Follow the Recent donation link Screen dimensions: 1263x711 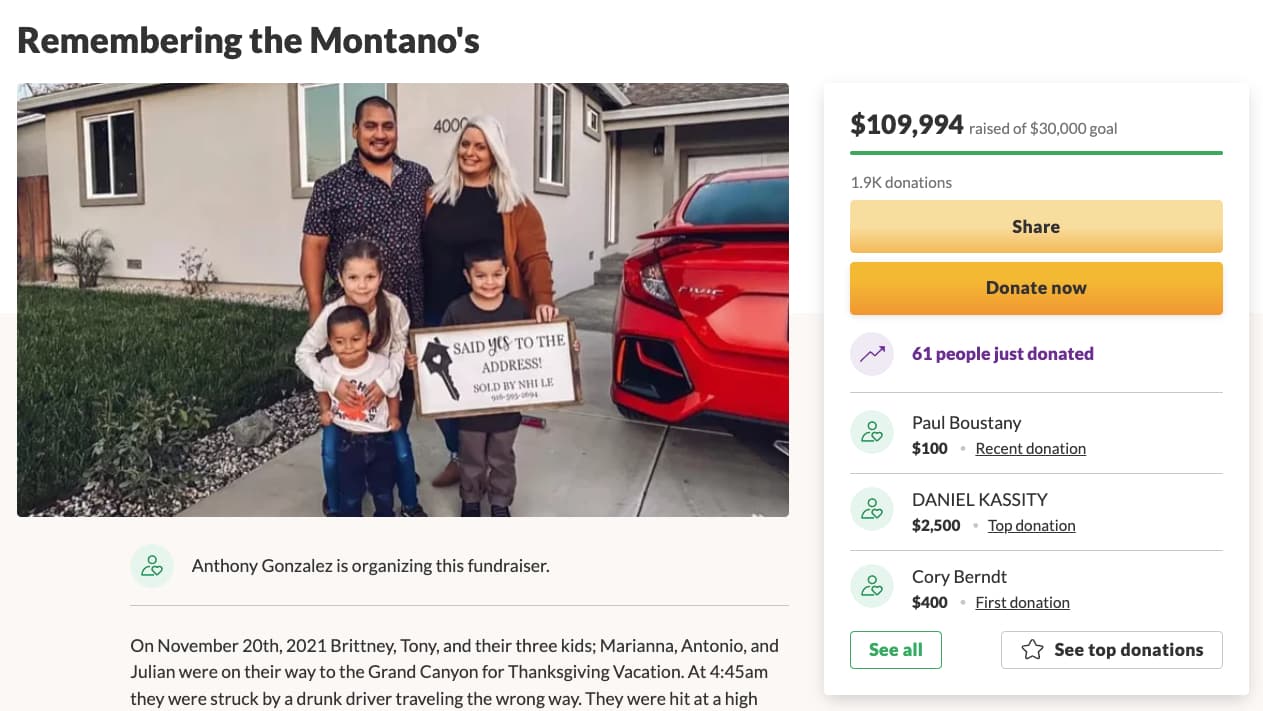1030,449
